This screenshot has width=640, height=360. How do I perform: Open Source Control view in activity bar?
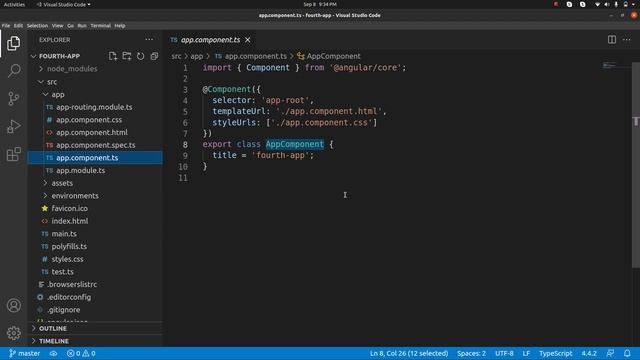coord(13,99)
